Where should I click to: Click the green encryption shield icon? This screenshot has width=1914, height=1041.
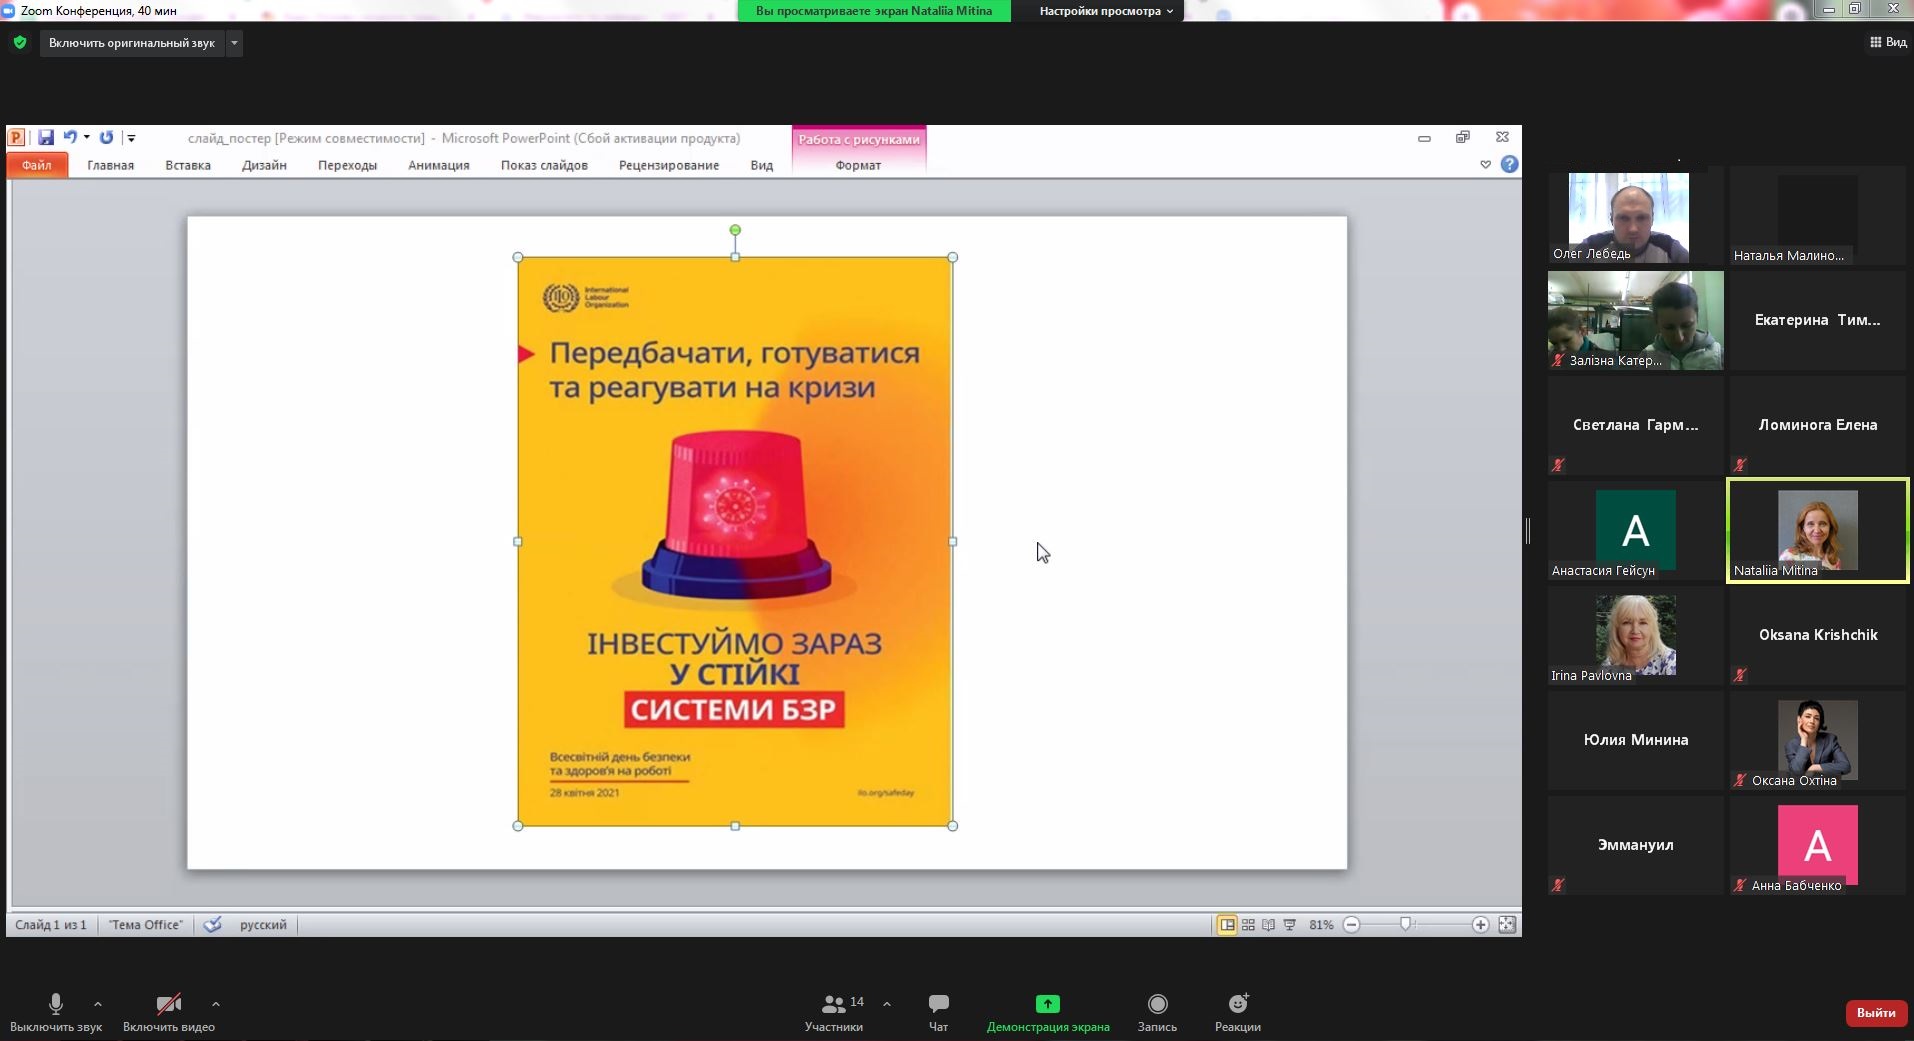click(20, 43)
